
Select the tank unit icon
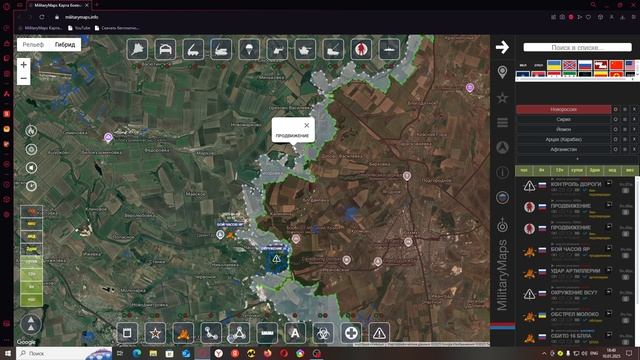click(305, 49)
